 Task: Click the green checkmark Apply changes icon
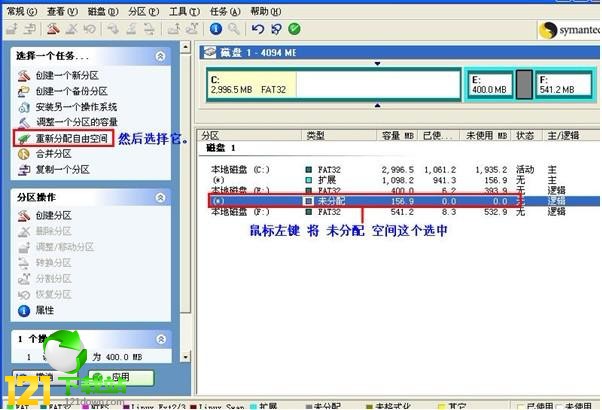[x=294, y=29]
